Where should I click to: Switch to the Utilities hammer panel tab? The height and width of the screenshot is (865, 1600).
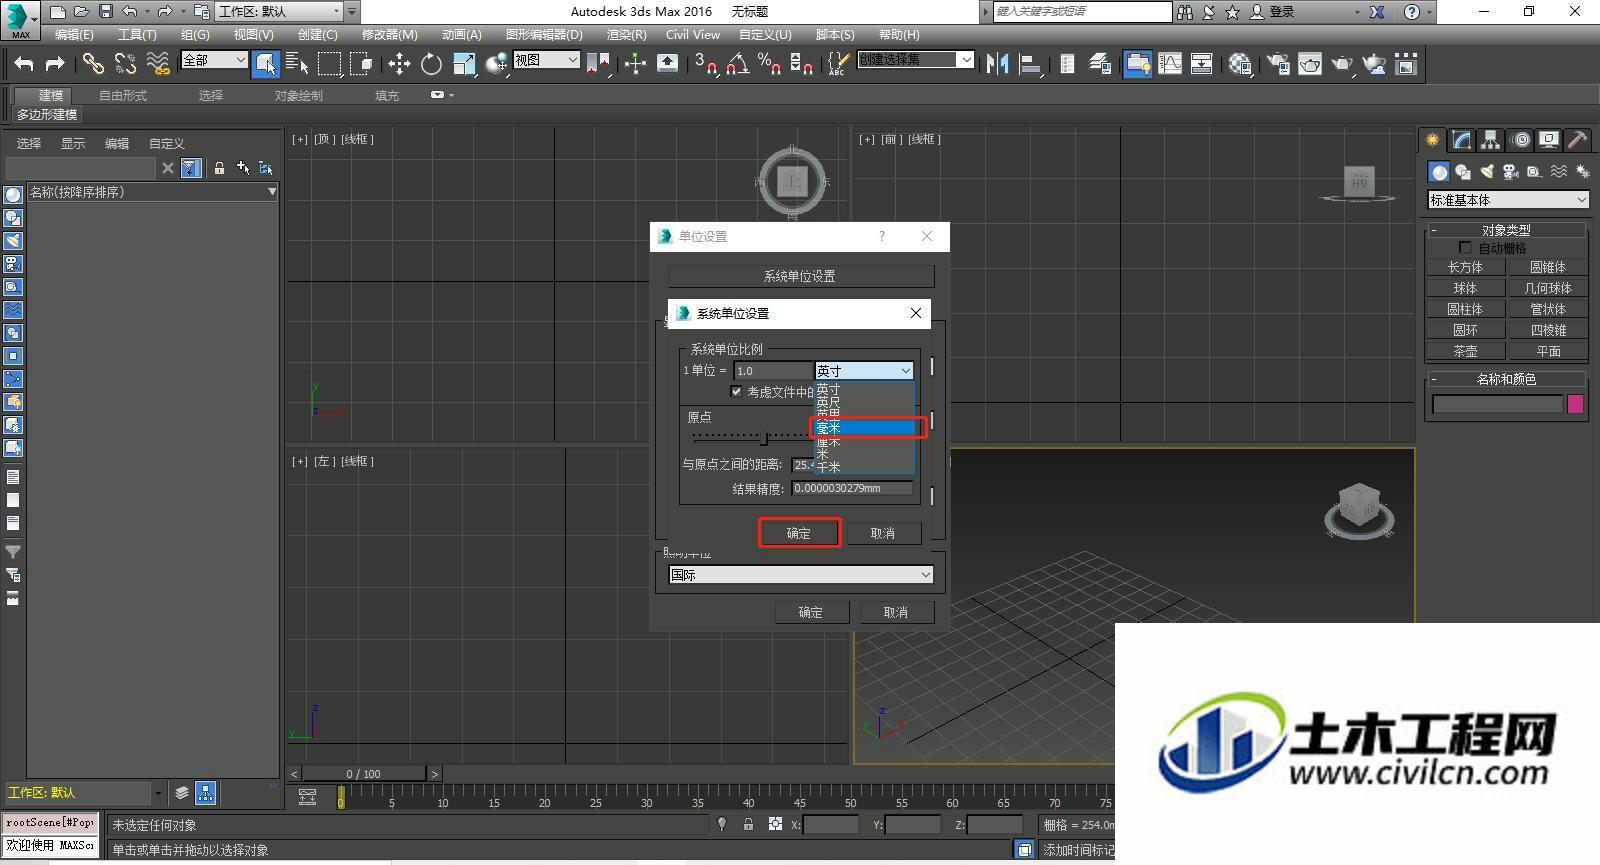pos(1578,140)
